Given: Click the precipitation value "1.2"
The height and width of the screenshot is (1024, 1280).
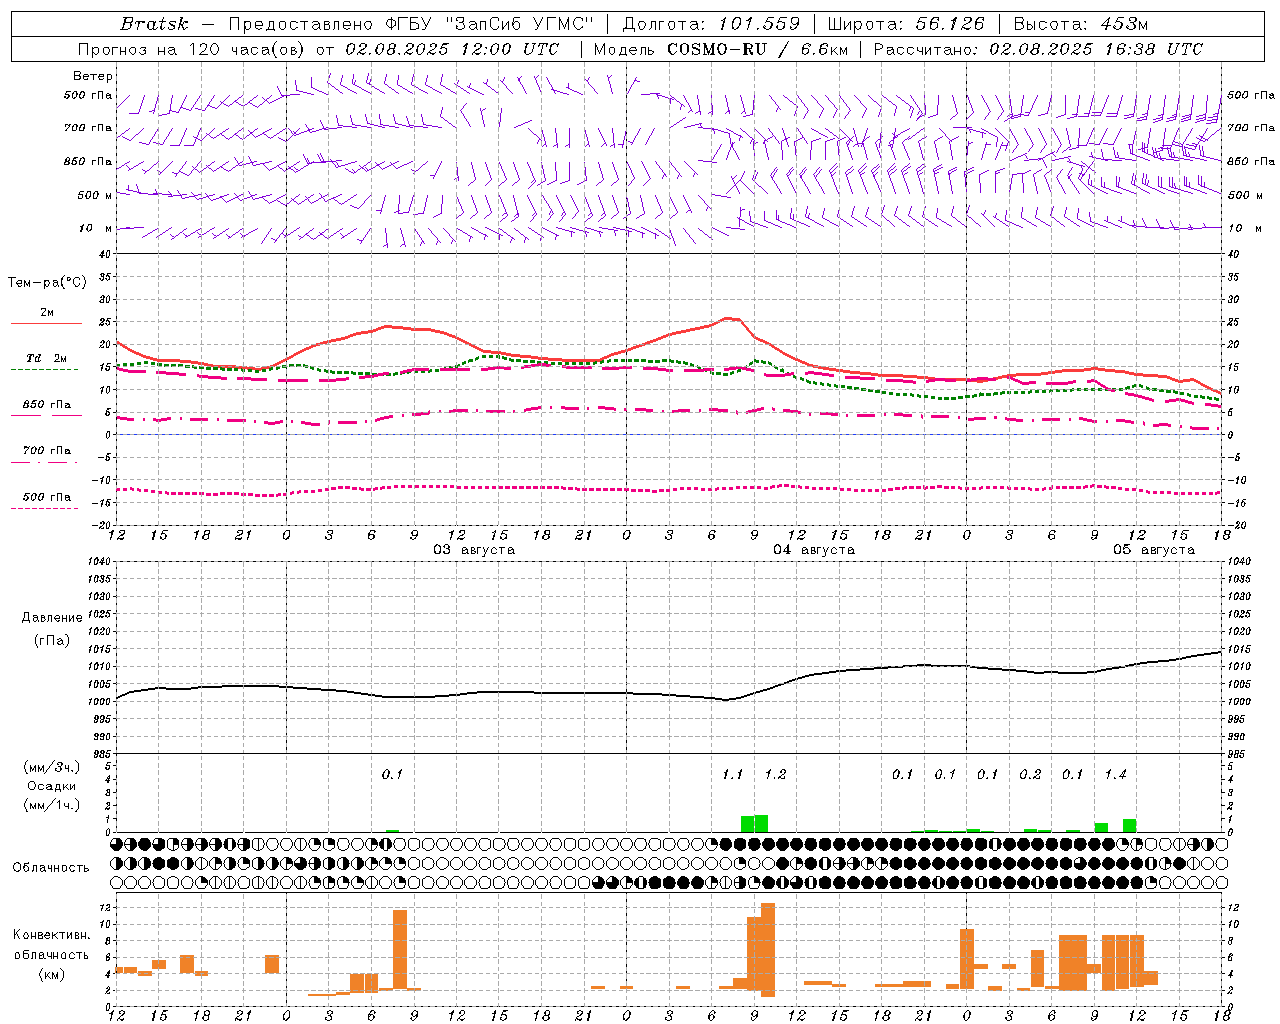Looking at the screenshot, I should [x=775, y=774].
